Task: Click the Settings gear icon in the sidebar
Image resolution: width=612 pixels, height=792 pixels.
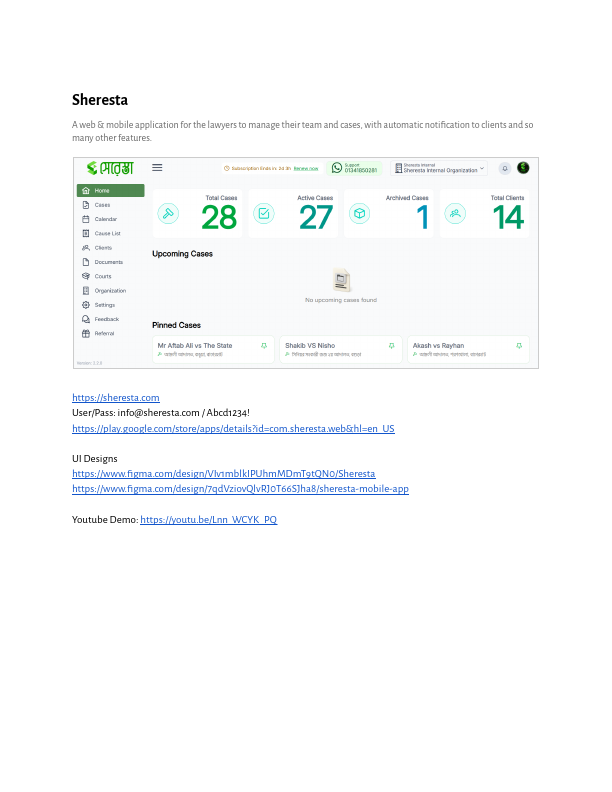Action: coord(86,305)
